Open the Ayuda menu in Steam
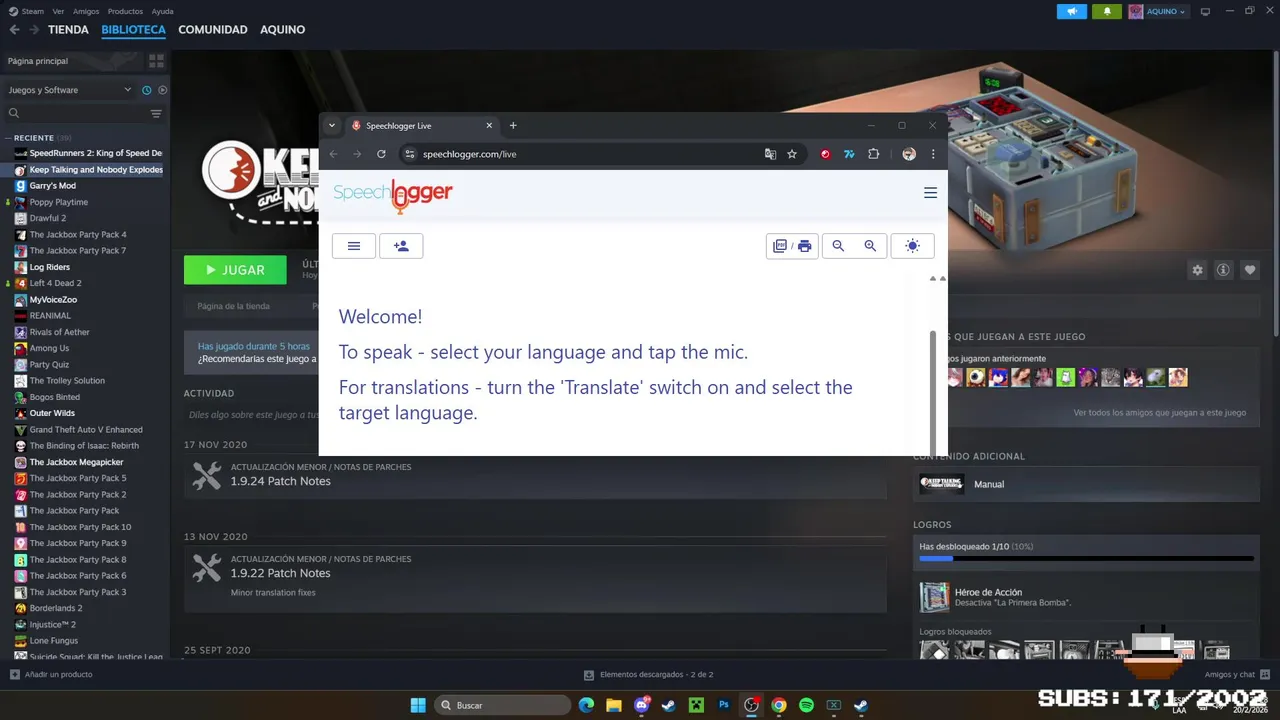The width and height of the screenshot is (1280, 720). coord(162,11)
